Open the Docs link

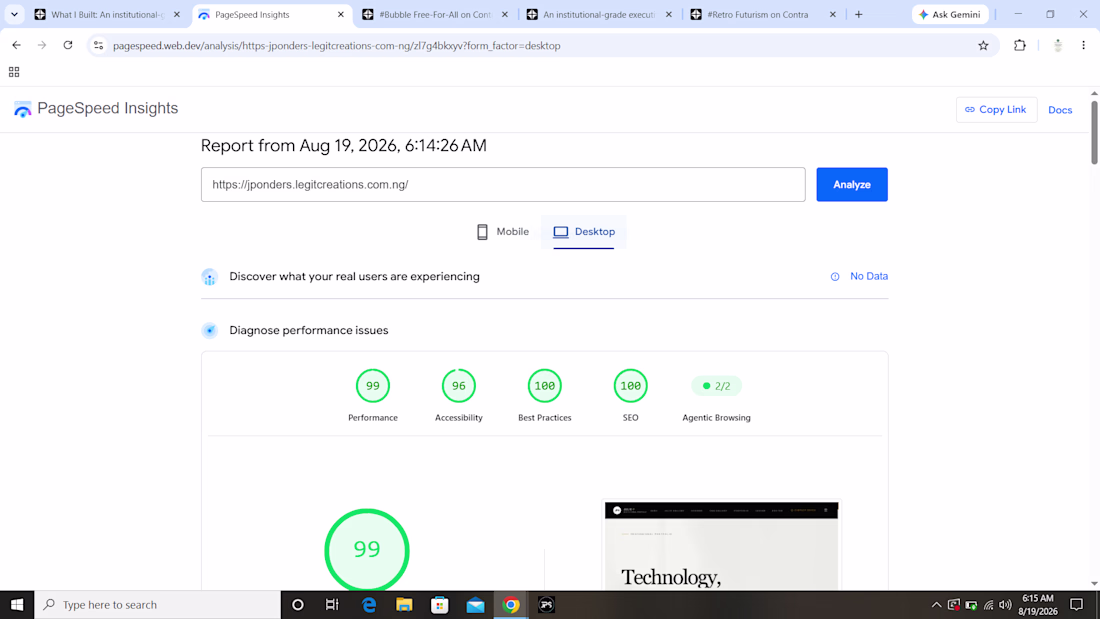[1060, 110]
